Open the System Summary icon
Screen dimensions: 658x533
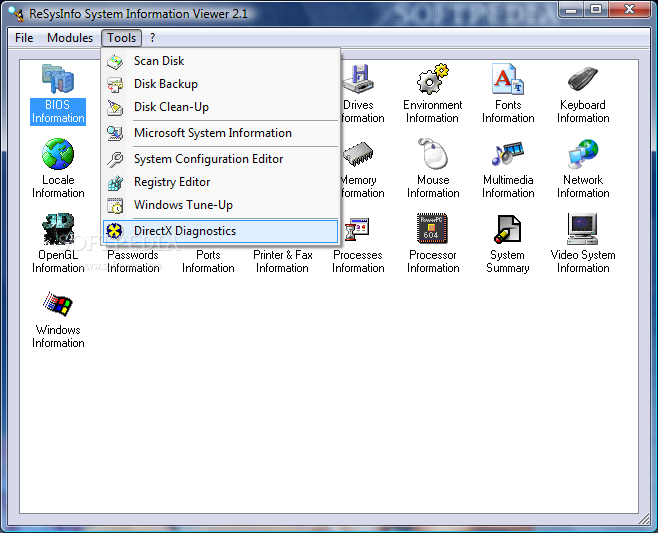tap(508, 229)
